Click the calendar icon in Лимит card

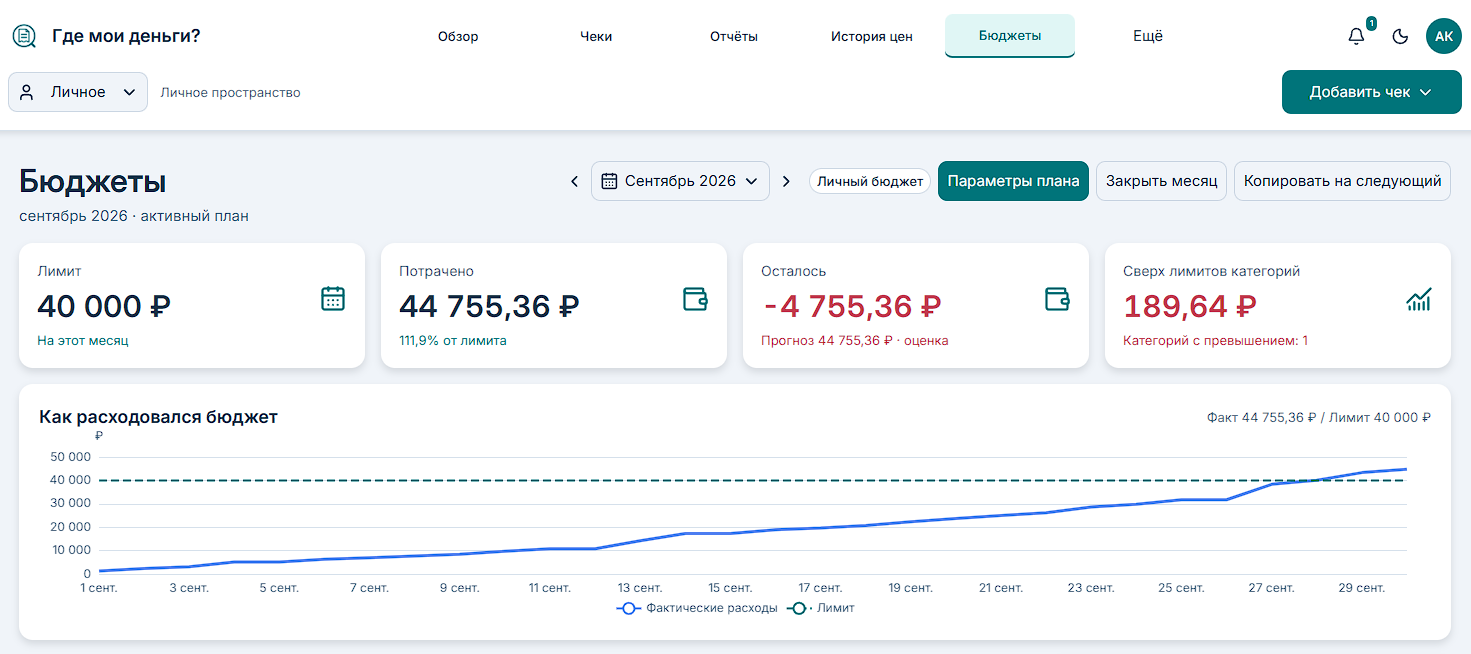[x=333, y=298]
